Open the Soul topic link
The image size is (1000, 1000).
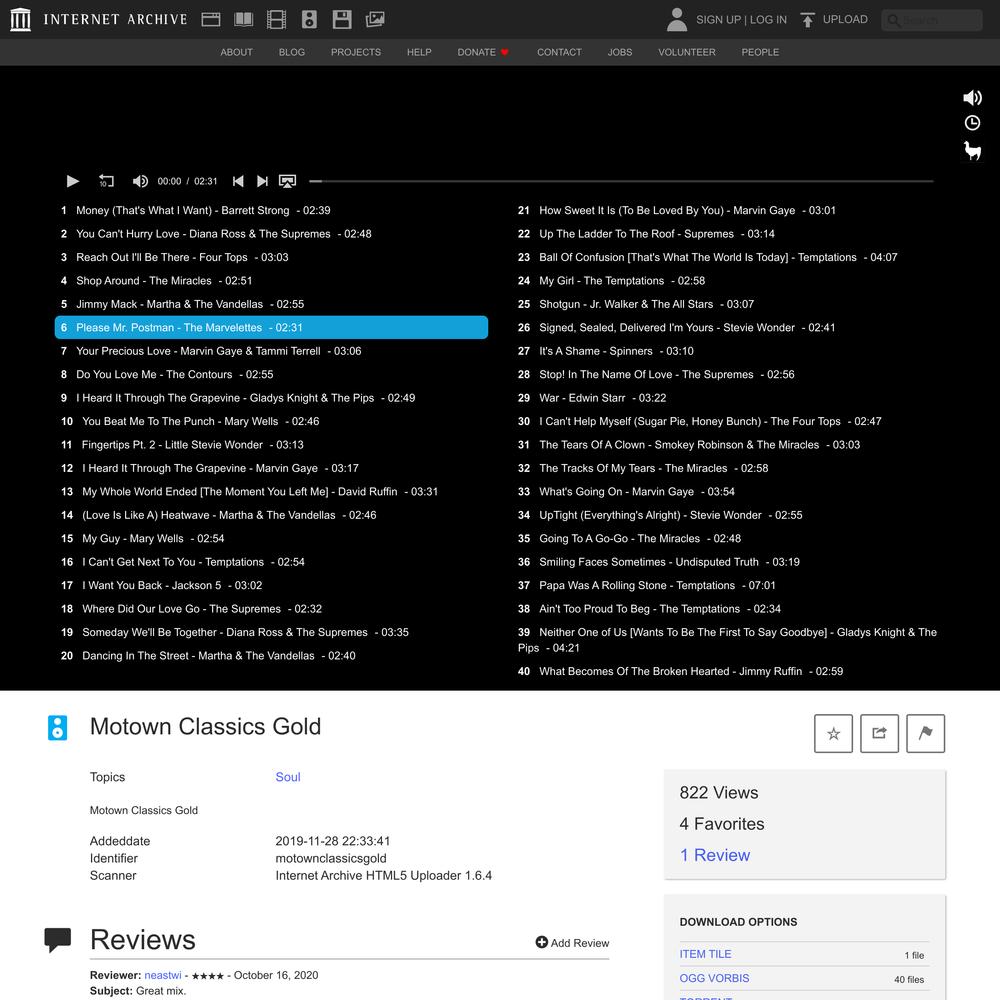pos(288,777)
